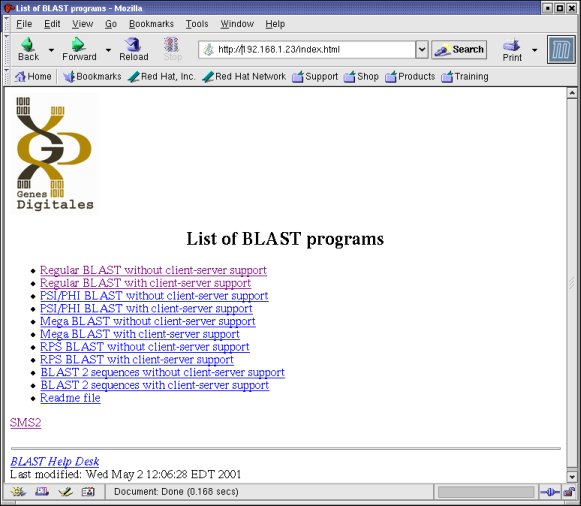581x506 pixels.
Task: Click the Search button
Action: click(459, 49)
